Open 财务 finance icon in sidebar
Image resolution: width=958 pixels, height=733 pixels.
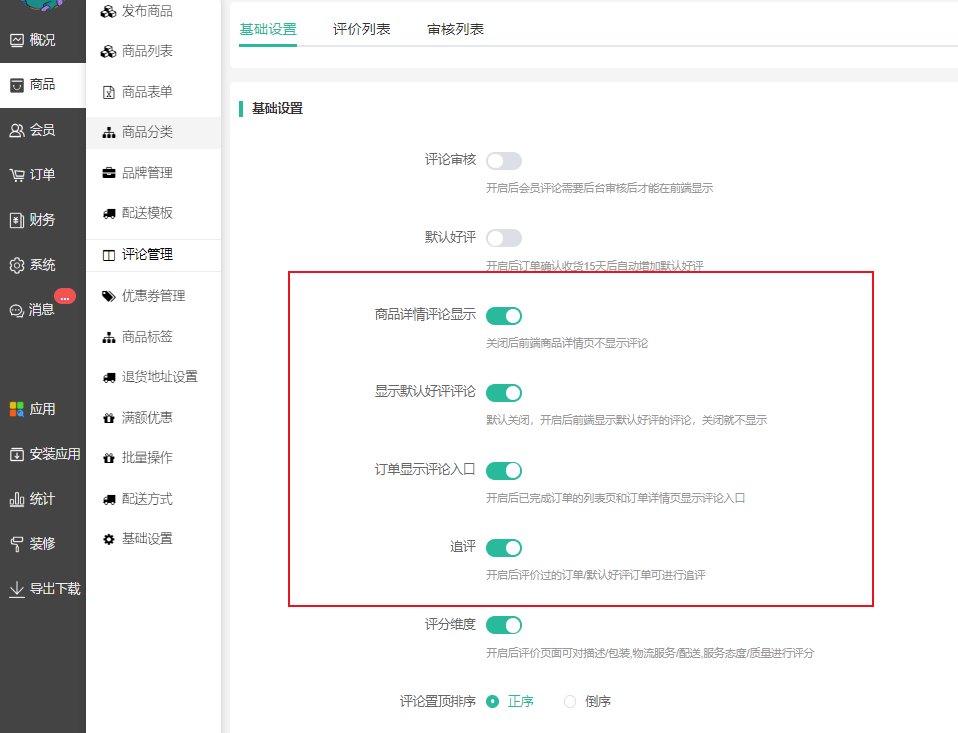coord(17,220)
